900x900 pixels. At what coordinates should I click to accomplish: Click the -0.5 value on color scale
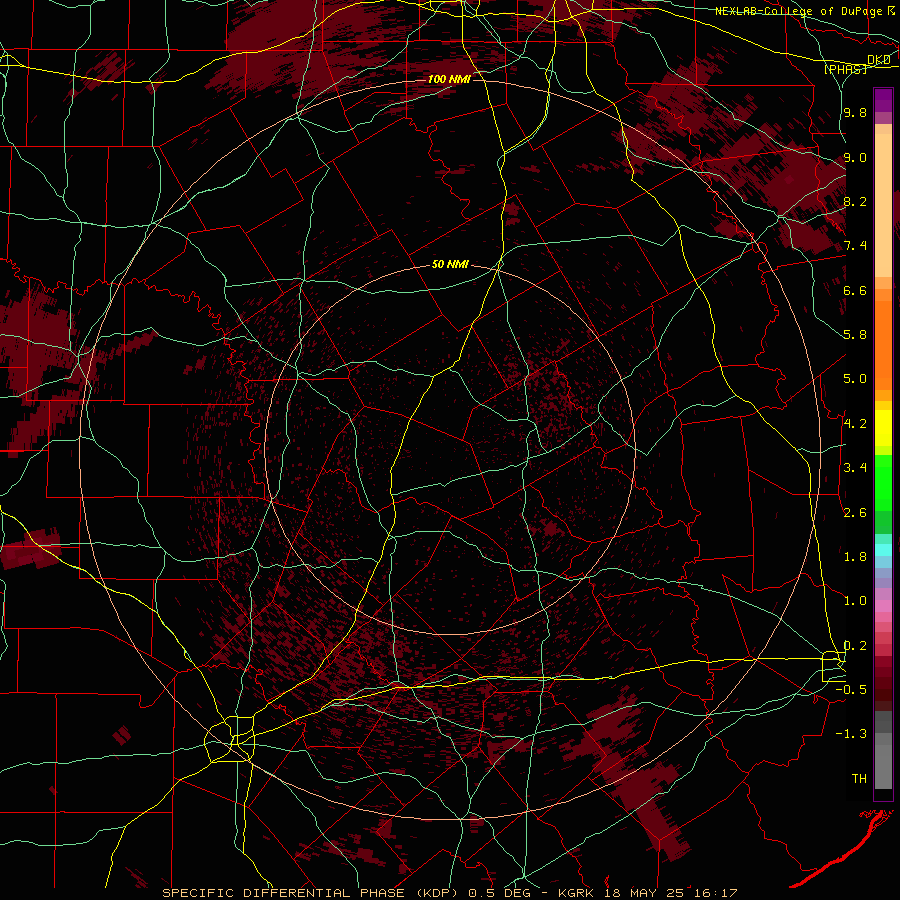point(851,690)
